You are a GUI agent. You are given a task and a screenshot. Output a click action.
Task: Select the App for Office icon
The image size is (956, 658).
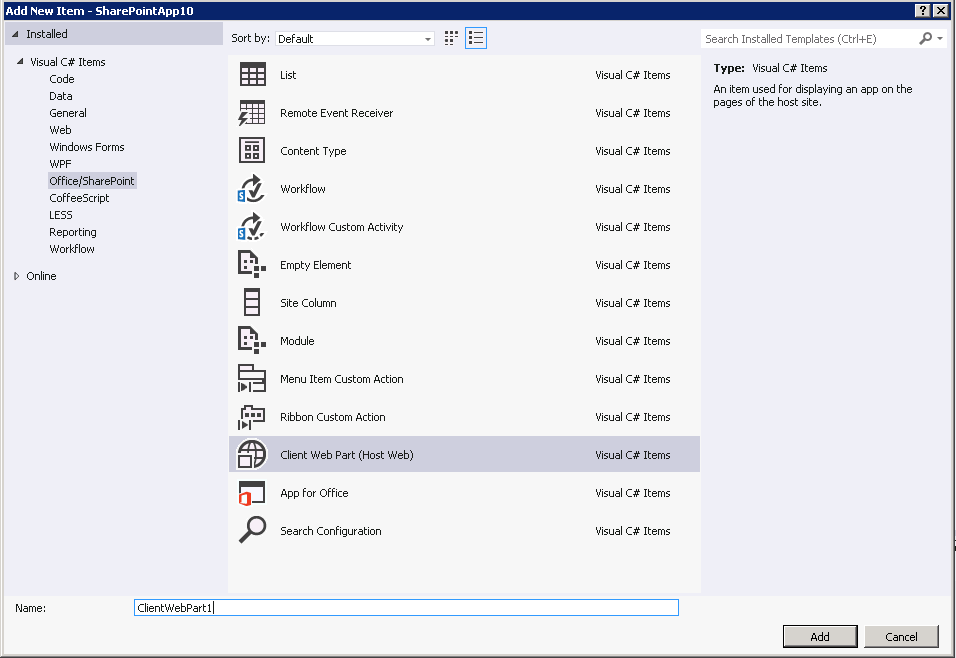coord(252,493)
